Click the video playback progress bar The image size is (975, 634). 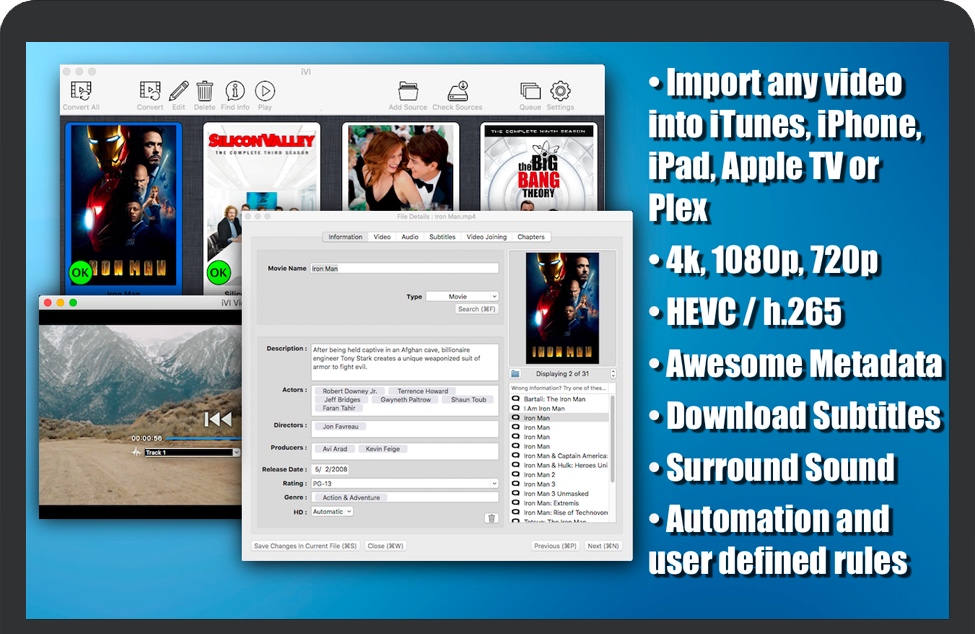click(200, 438)
